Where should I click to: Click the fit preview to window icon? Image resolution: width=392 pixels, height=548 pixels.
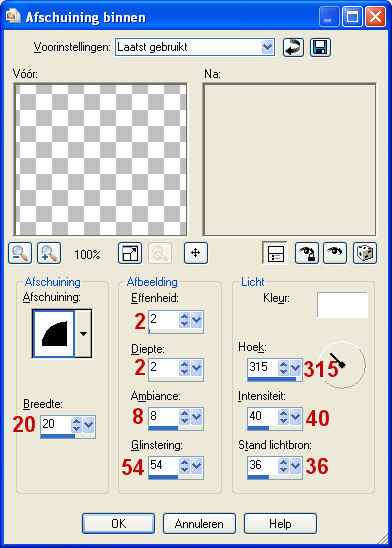(x=130, y=253)
